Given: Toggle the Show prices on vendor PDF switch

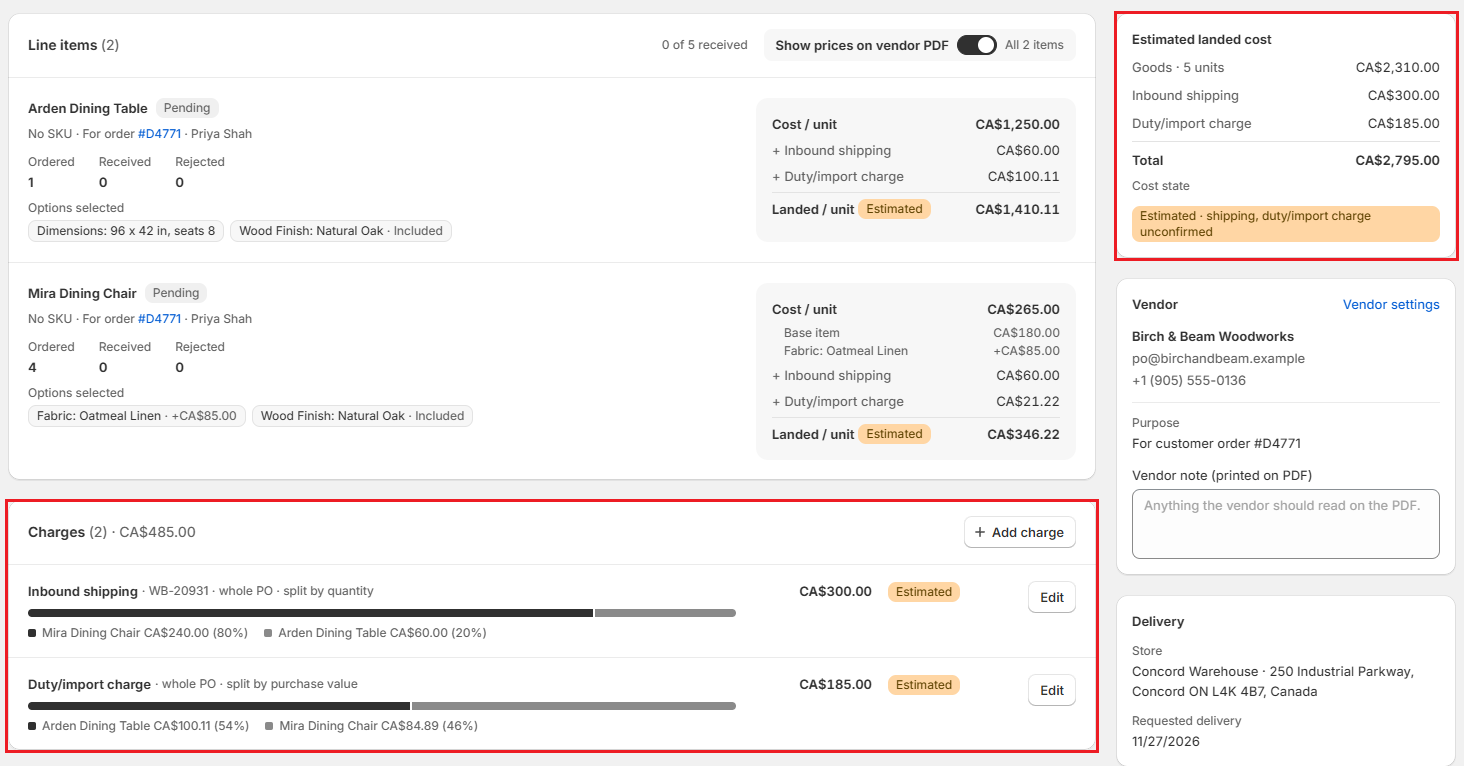Looking at the screenshot, I should 976,45.
